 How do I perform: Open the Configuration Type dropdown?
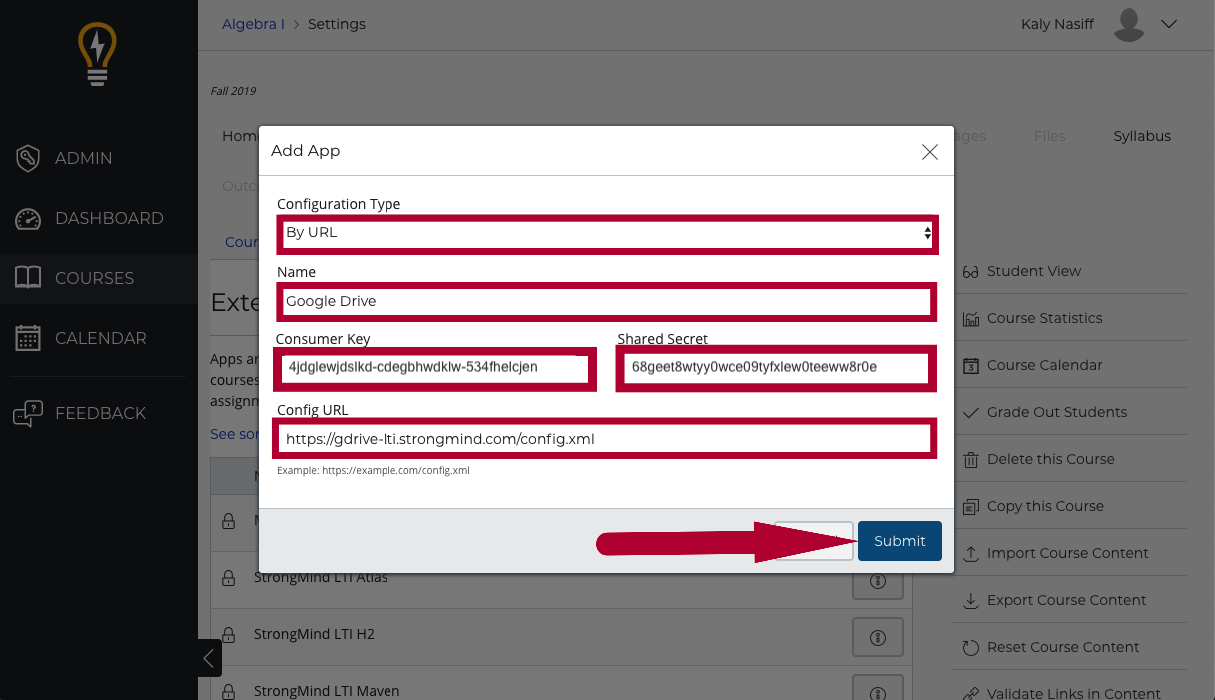608,233
